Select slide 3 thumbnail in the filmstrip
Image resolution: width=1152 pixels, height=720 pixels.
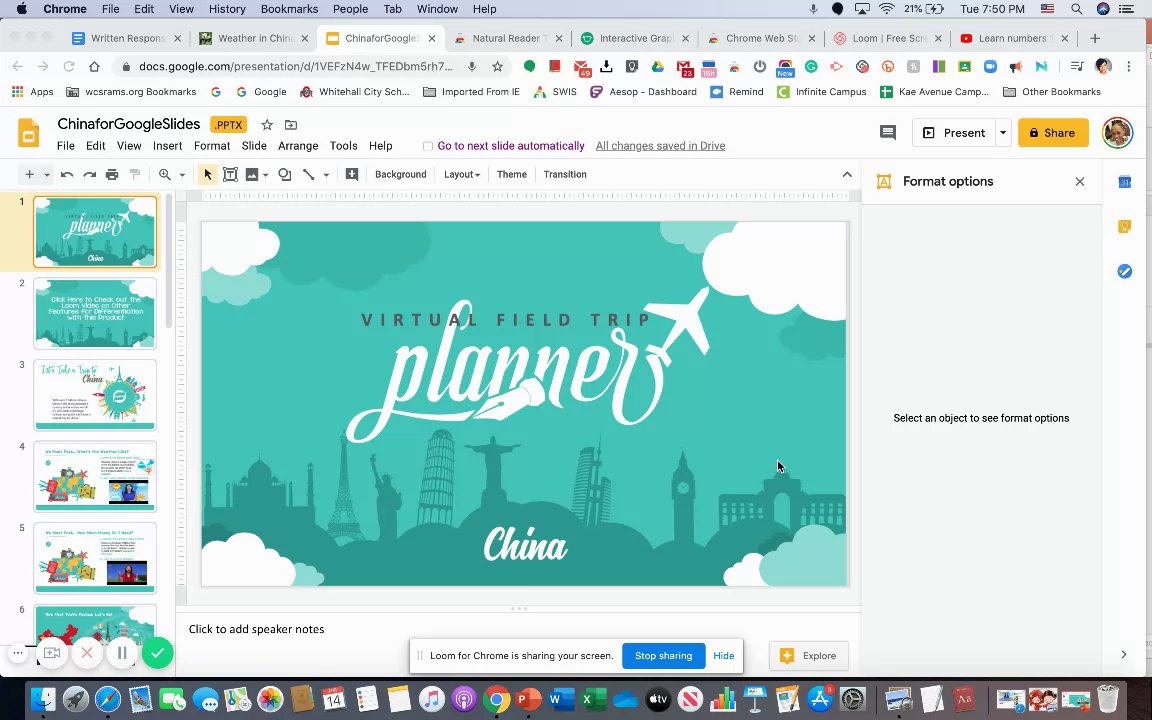click(x=95, y=395)
